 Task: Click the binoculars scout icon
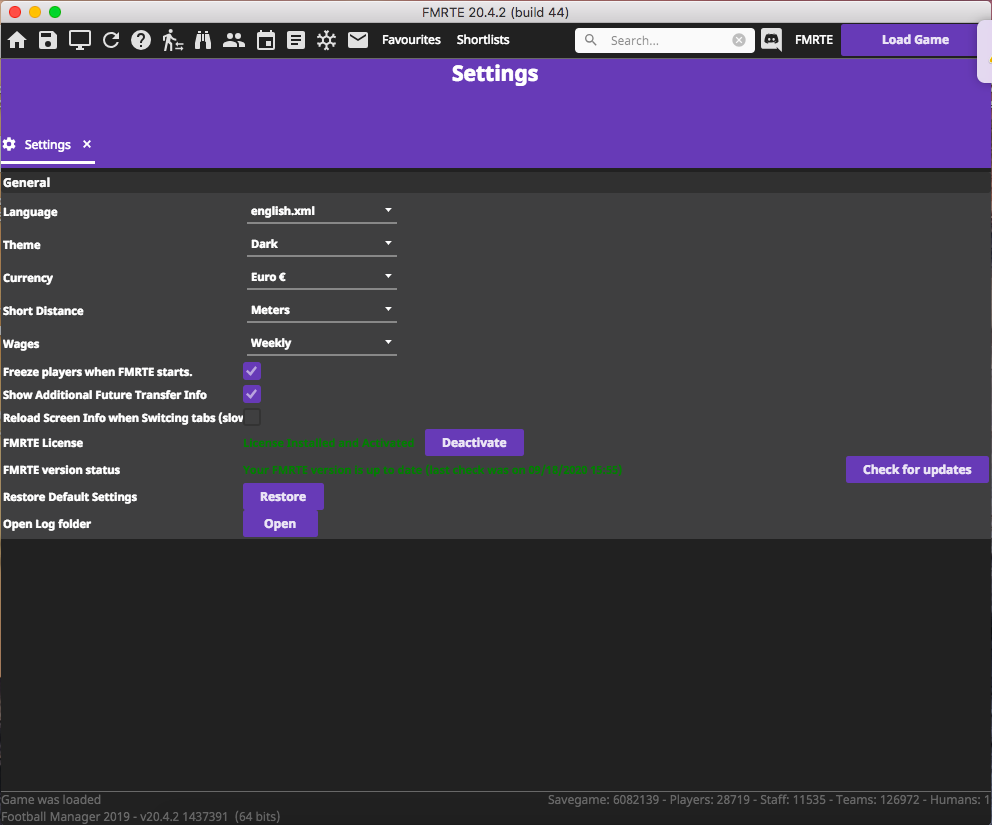coord(203,40)
